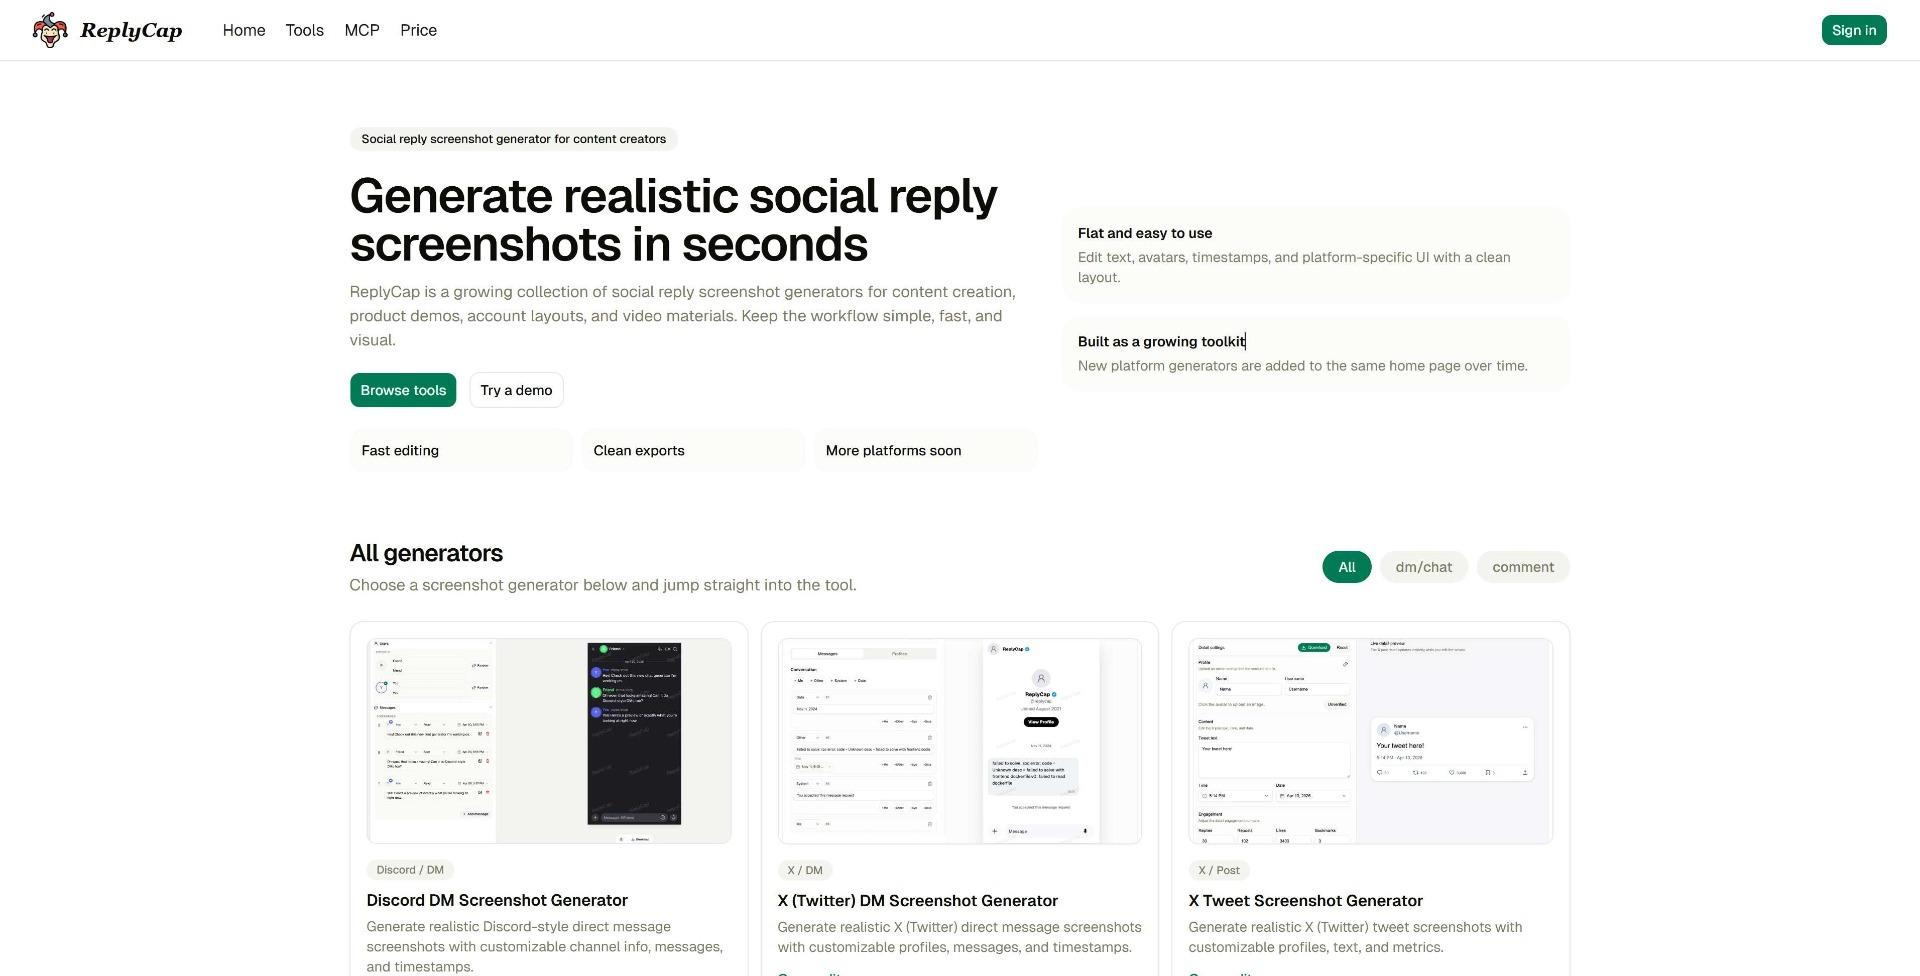
Task: Click the Built as a growing toolkit card
Action: pos(1315,353)
